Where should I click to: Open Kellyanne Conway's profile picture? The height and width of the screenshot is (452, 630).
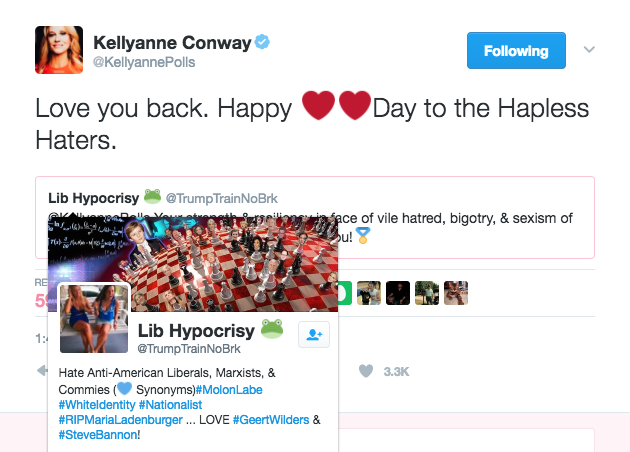tap(61, 50)
